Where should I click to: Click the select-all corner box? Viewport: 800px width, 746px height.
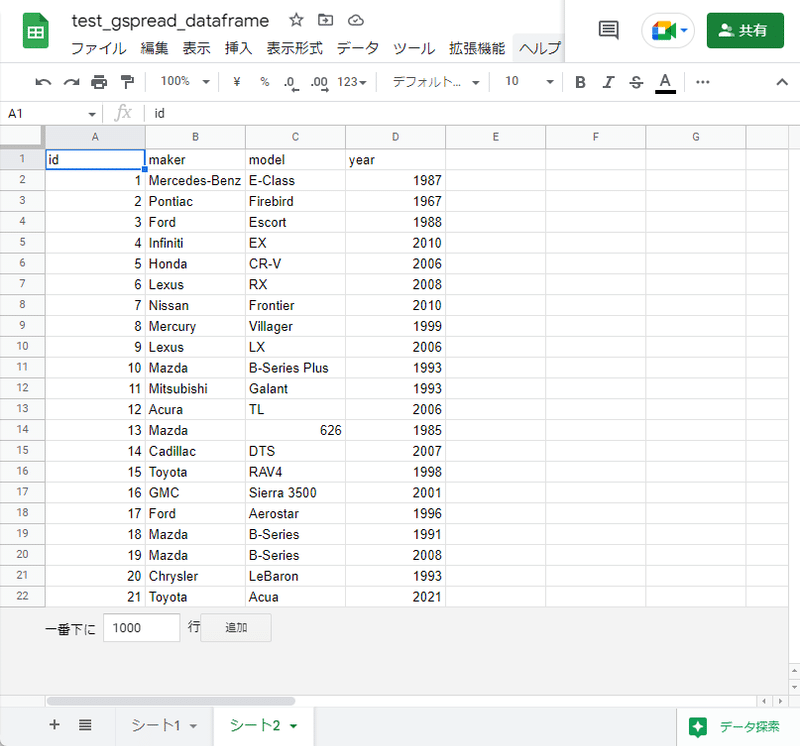pos(22,137)
